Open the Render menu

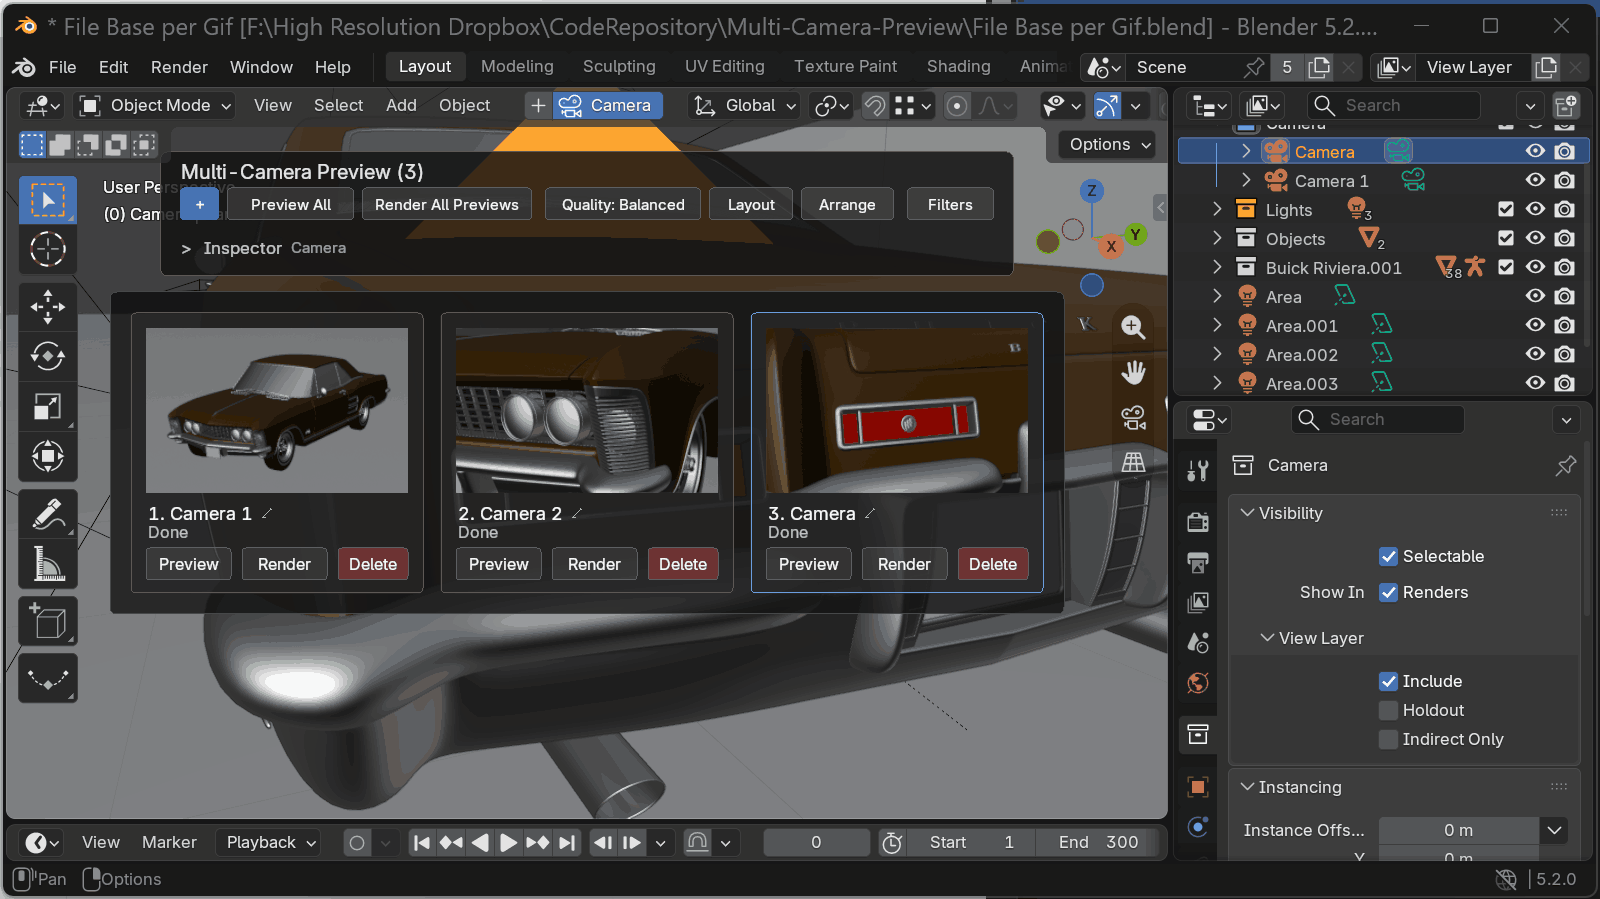coord(179,67)
